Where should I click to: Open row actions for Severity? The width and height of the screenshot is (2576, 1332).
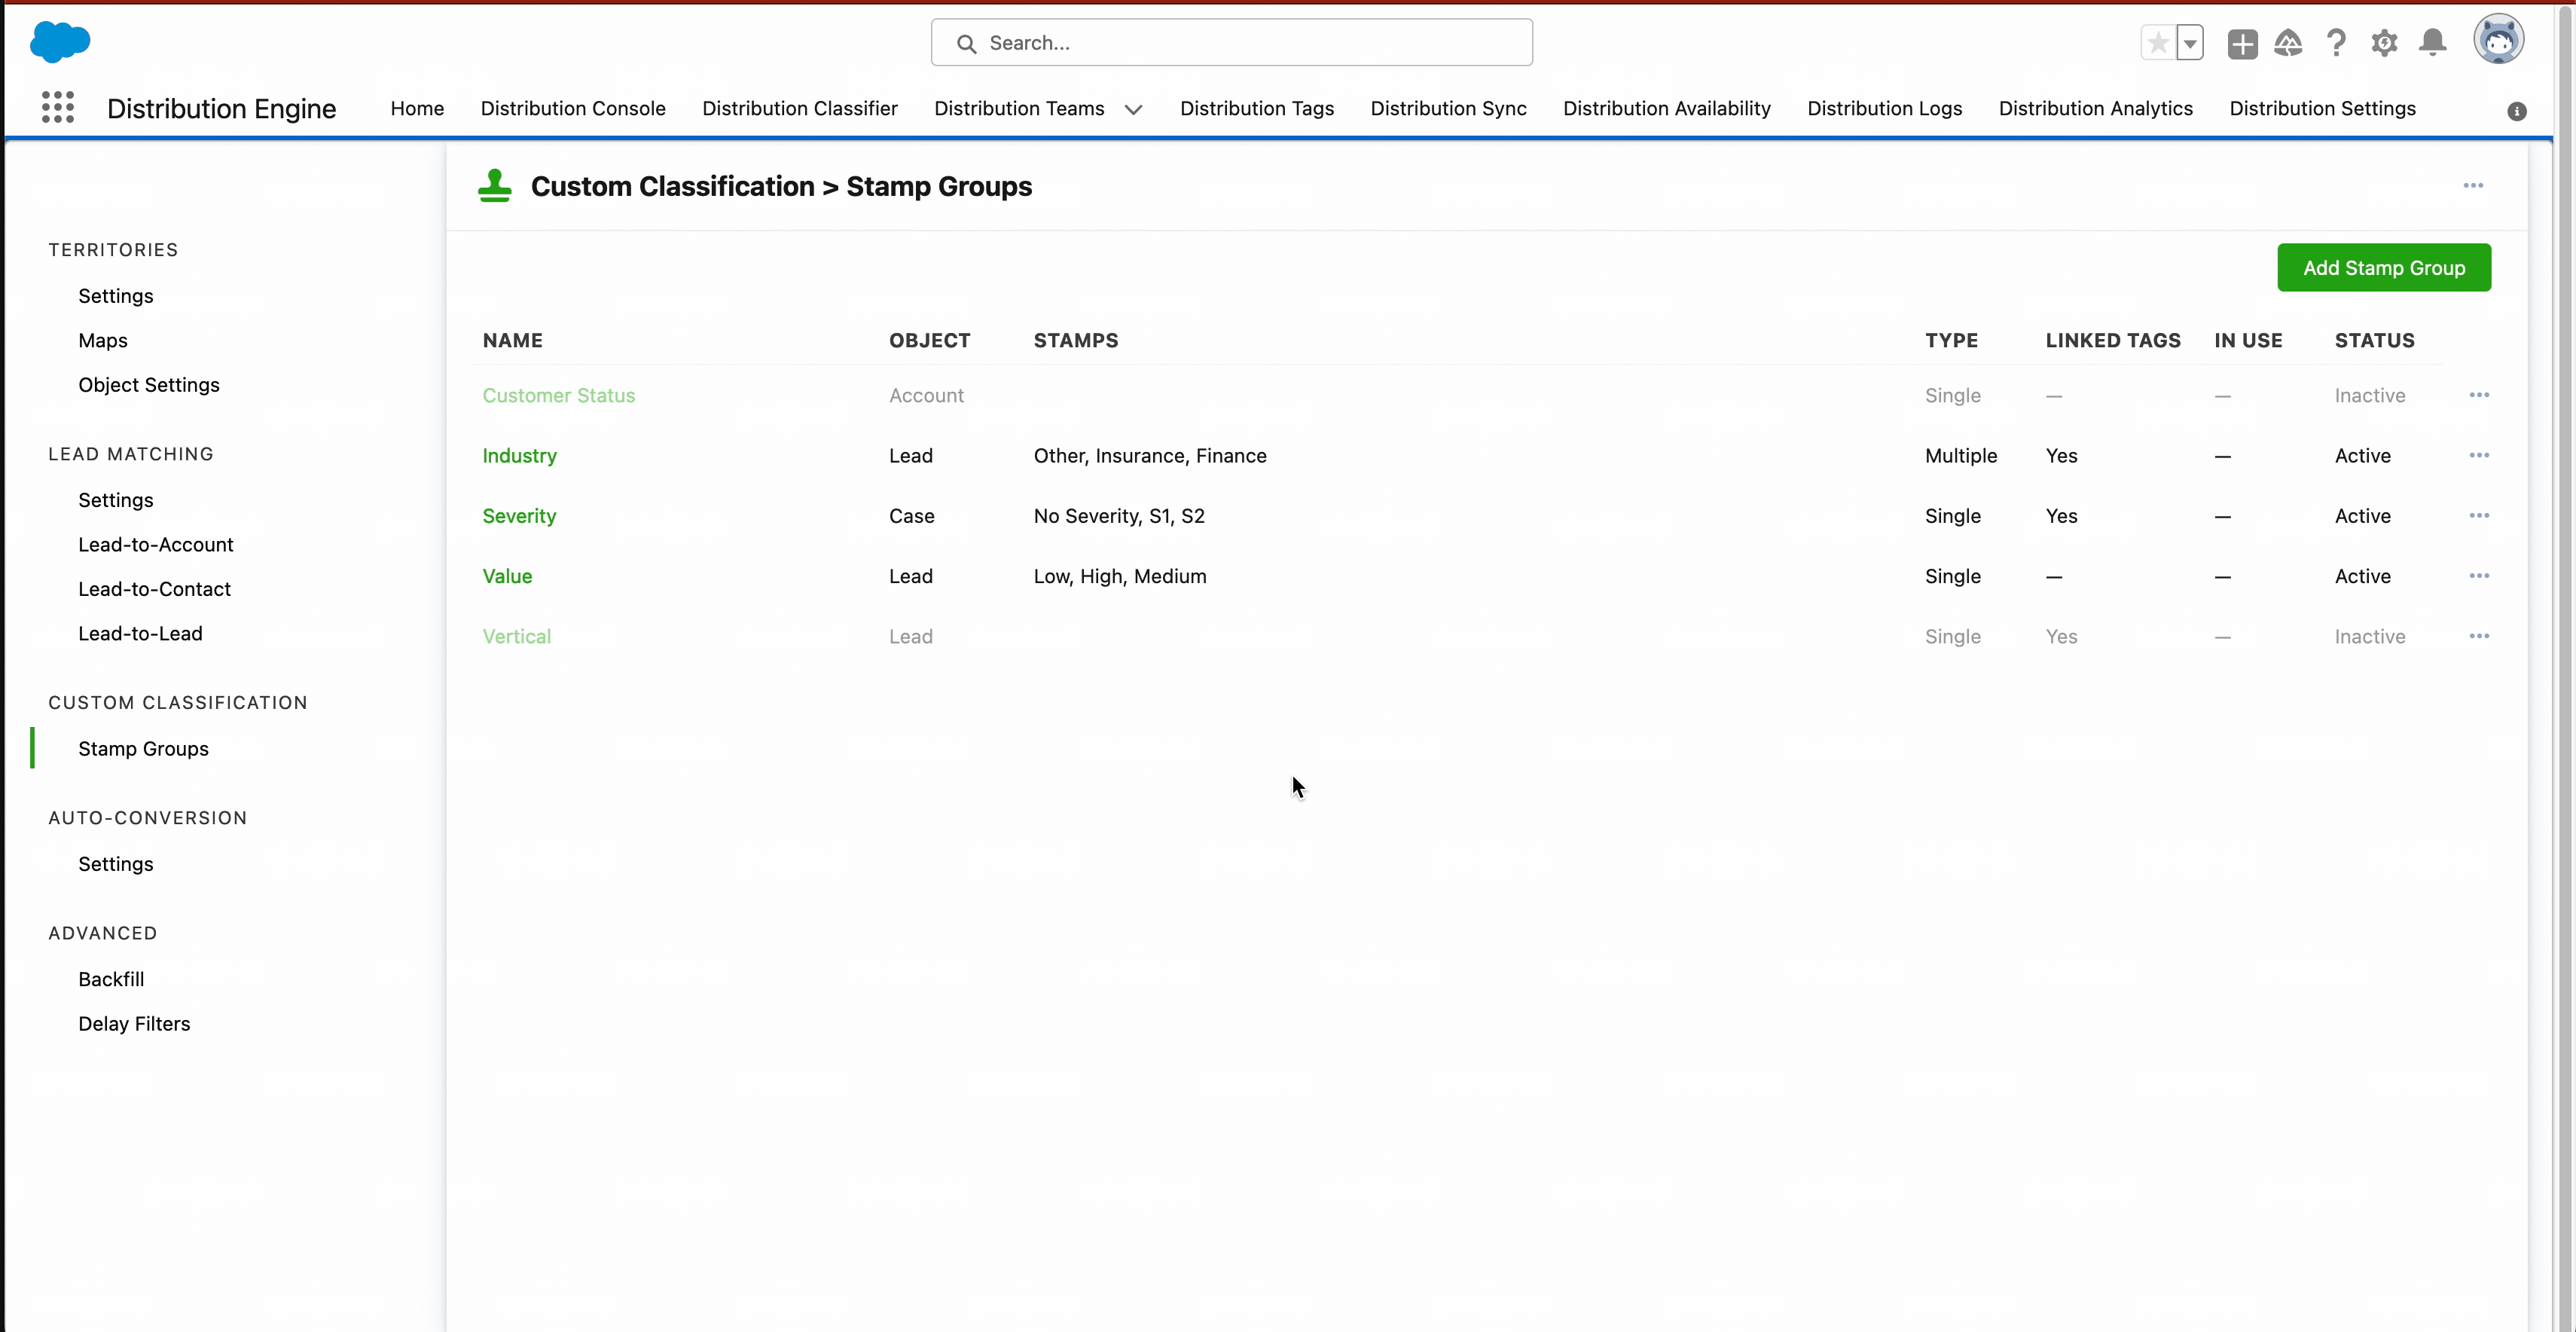(2479, 516)
